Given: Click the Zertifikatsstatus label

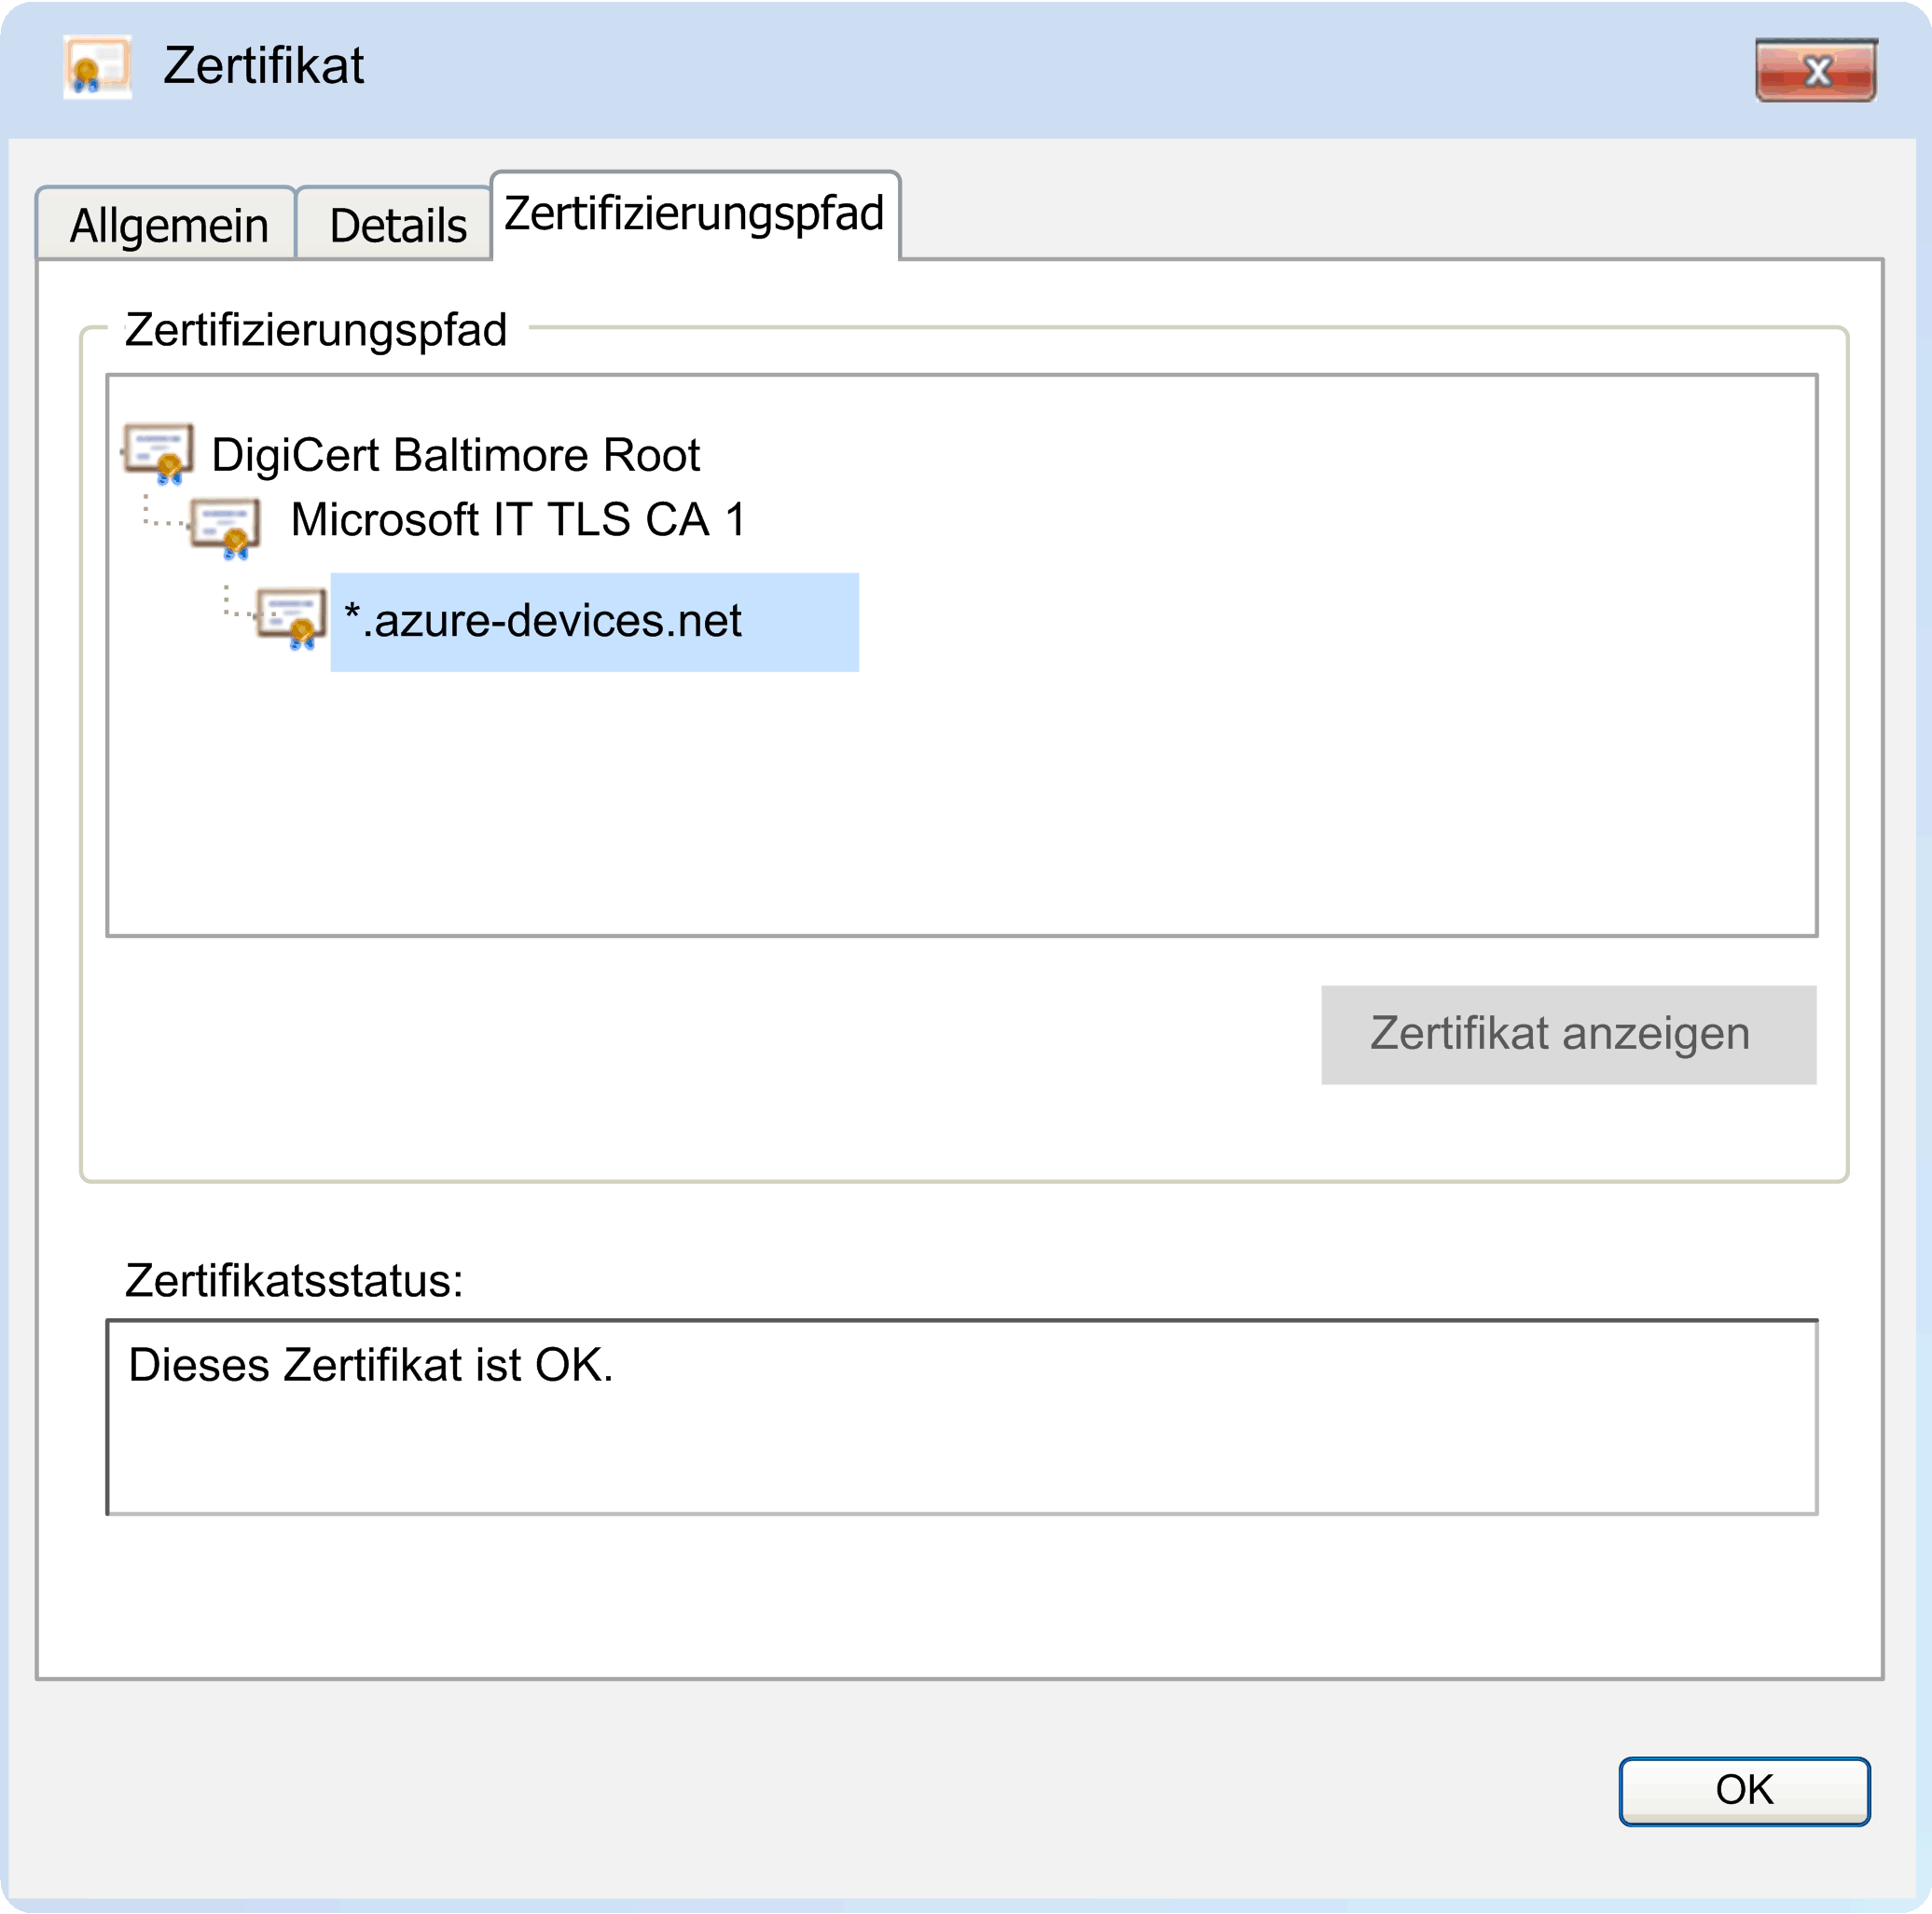Looking at the screenshot, I should point(294,1280).
